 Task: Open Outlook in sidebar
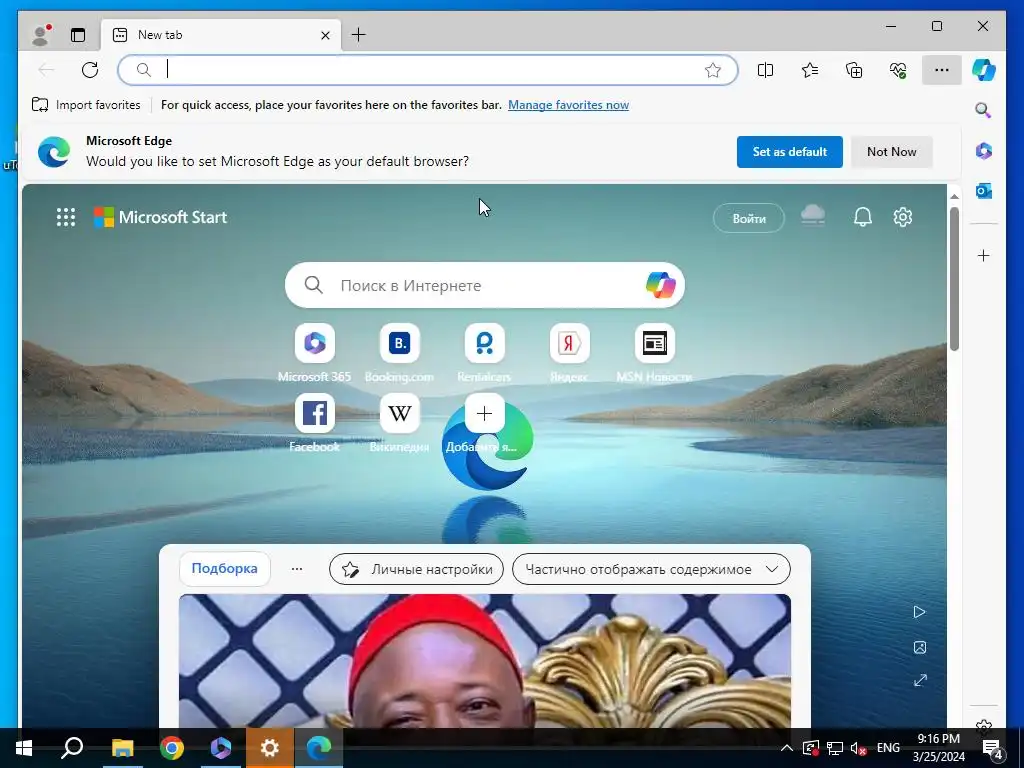point(984,191)
